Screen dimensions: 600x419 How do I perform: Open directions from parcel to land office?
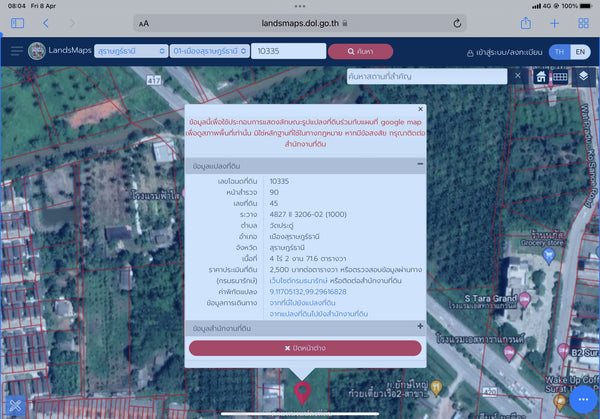click(319, 314)
